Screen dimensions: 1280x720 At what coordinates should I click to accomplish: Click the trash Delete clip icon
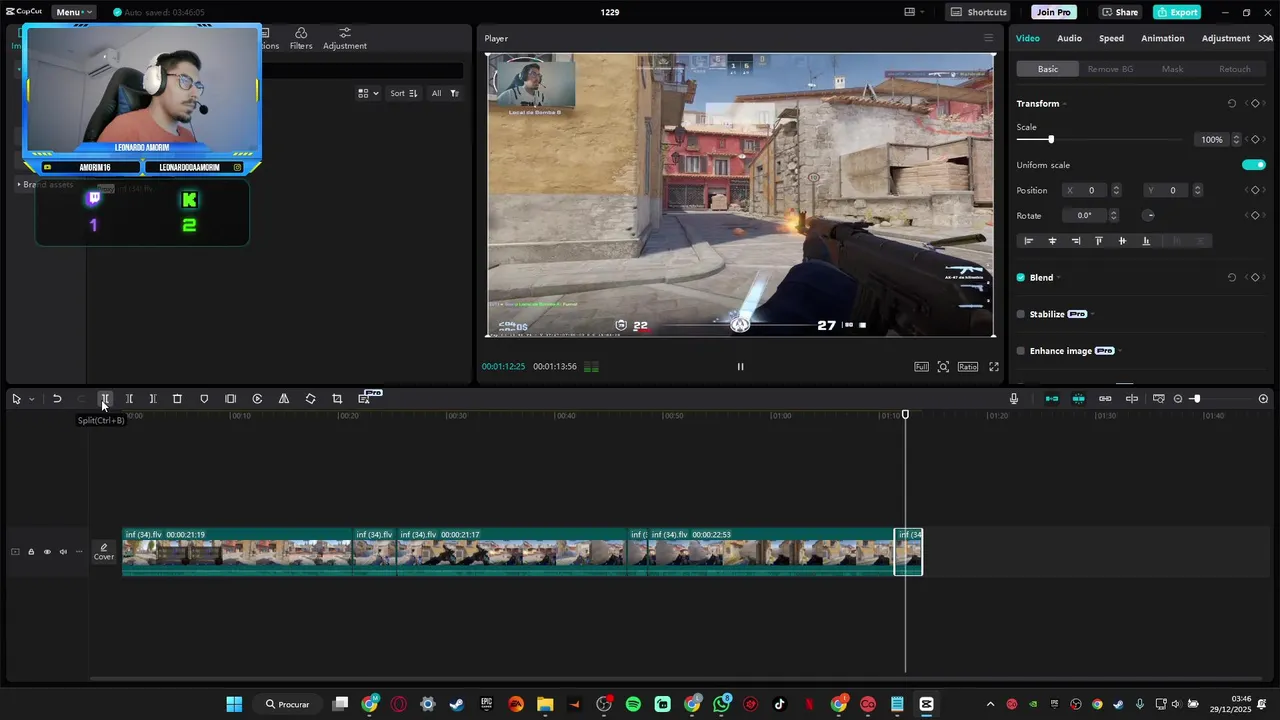coord(177,399)
